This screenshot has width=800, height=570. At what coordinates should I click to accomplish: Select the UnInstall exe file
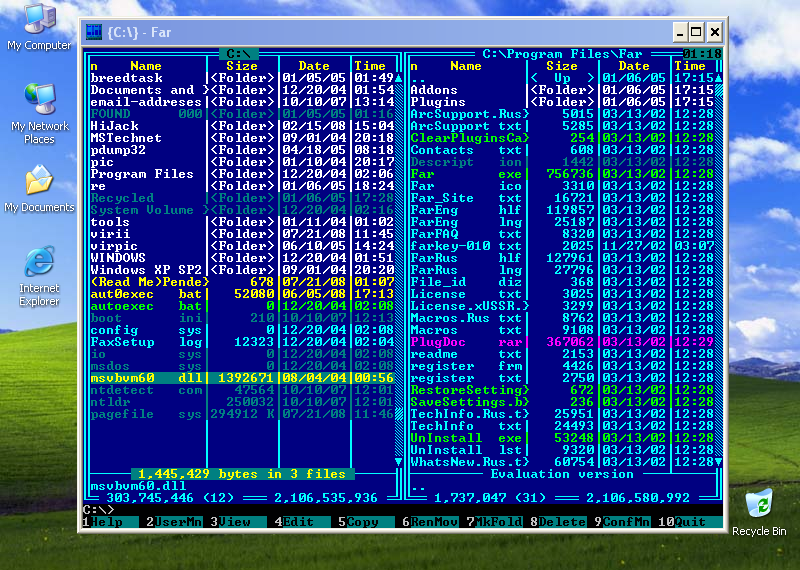coord(562,438)
